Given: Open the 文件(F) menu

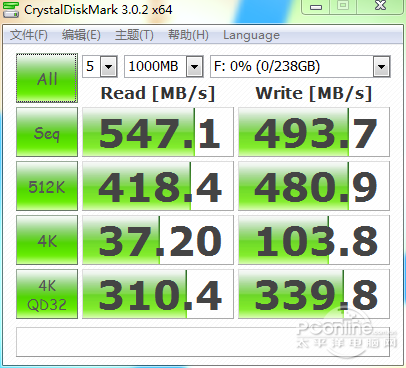Looking at the screenshot, I should [29, 35].
